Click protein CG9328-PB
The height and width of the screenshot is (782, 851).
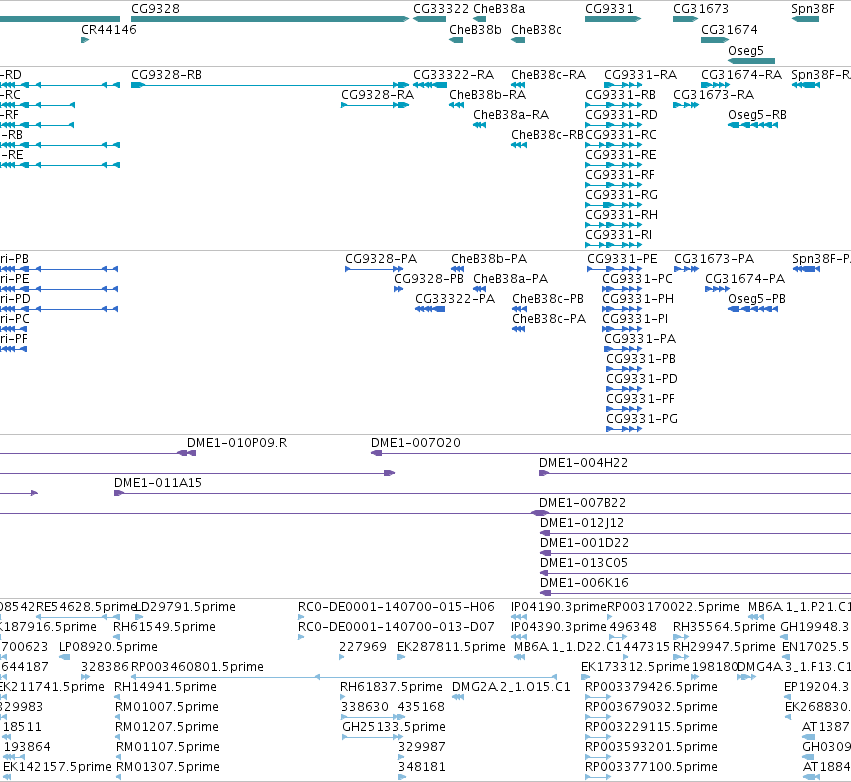[398, 289]
